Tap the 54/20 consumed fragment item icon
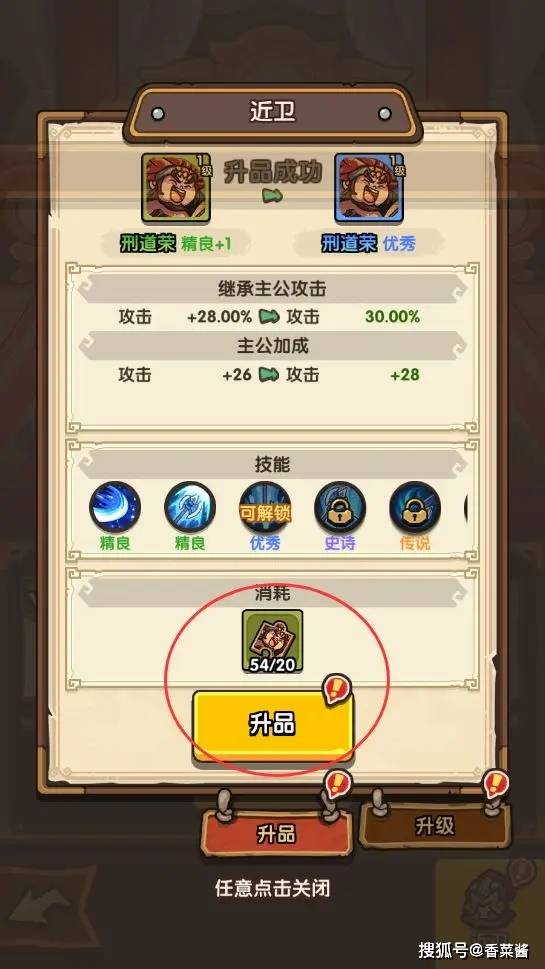 pos(272,641)
